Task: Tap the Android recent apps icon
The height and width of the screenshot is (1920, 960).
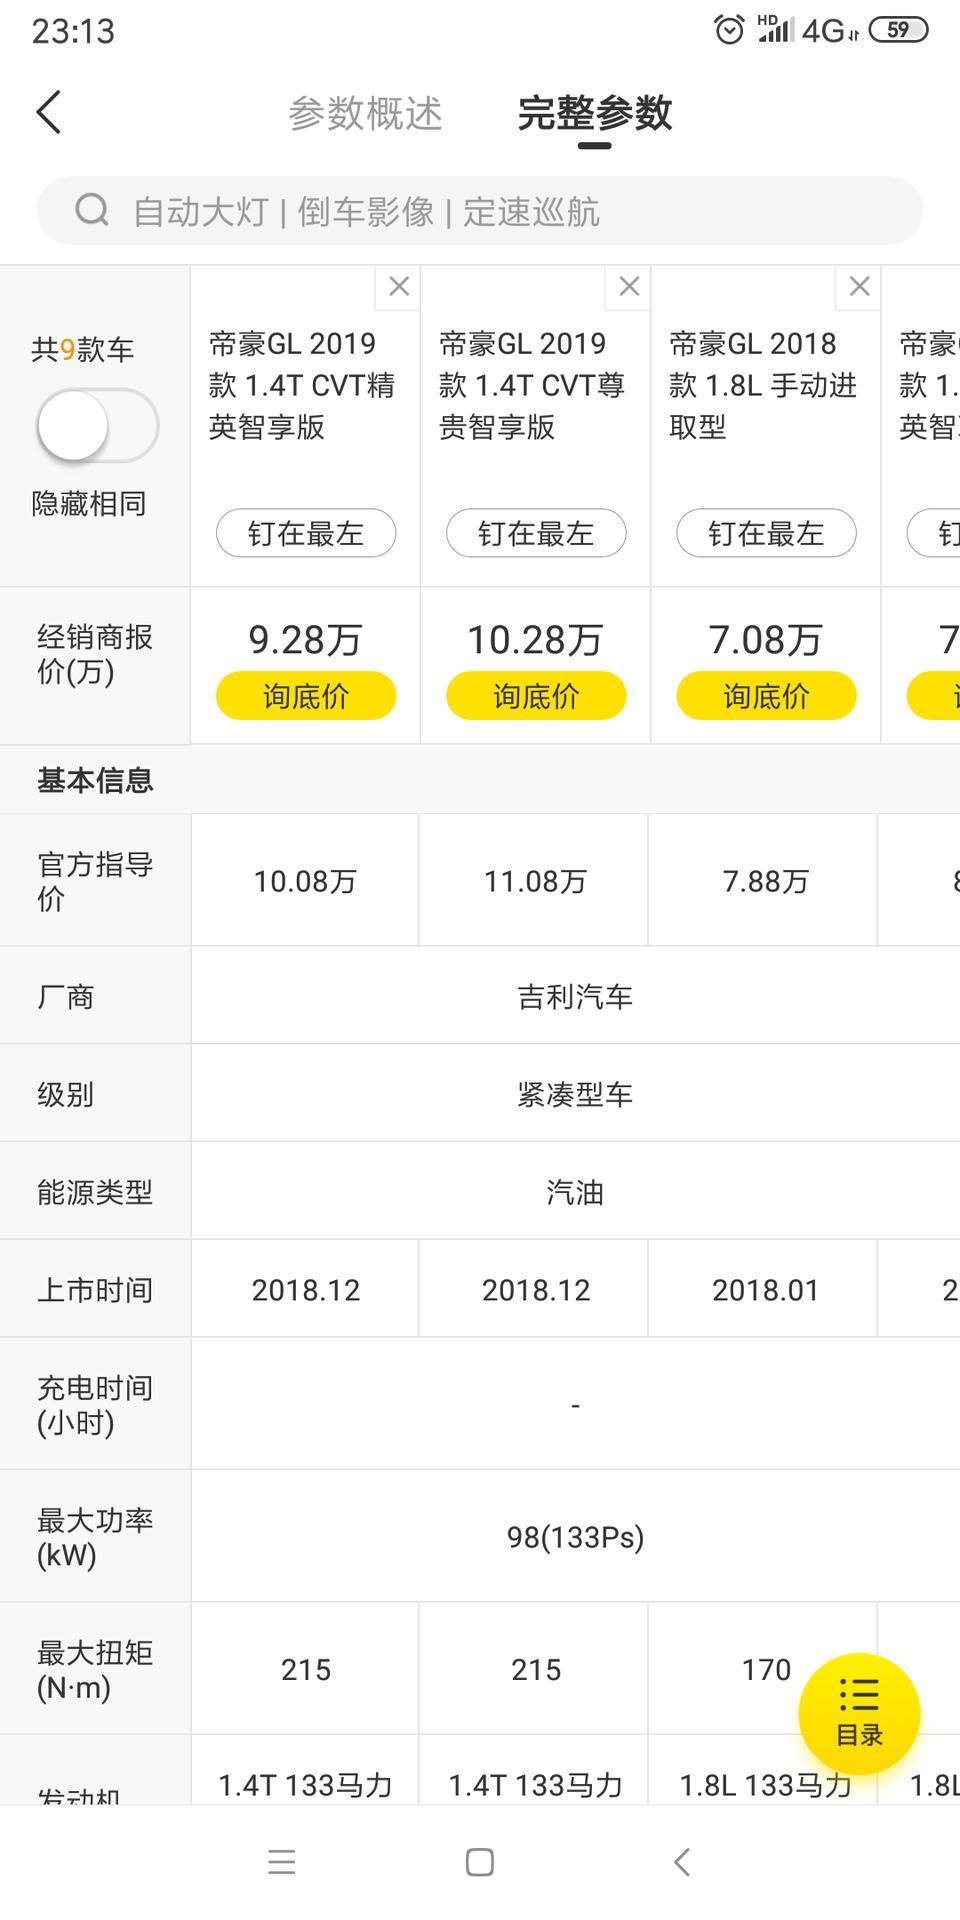Action: coord(282,1862)
